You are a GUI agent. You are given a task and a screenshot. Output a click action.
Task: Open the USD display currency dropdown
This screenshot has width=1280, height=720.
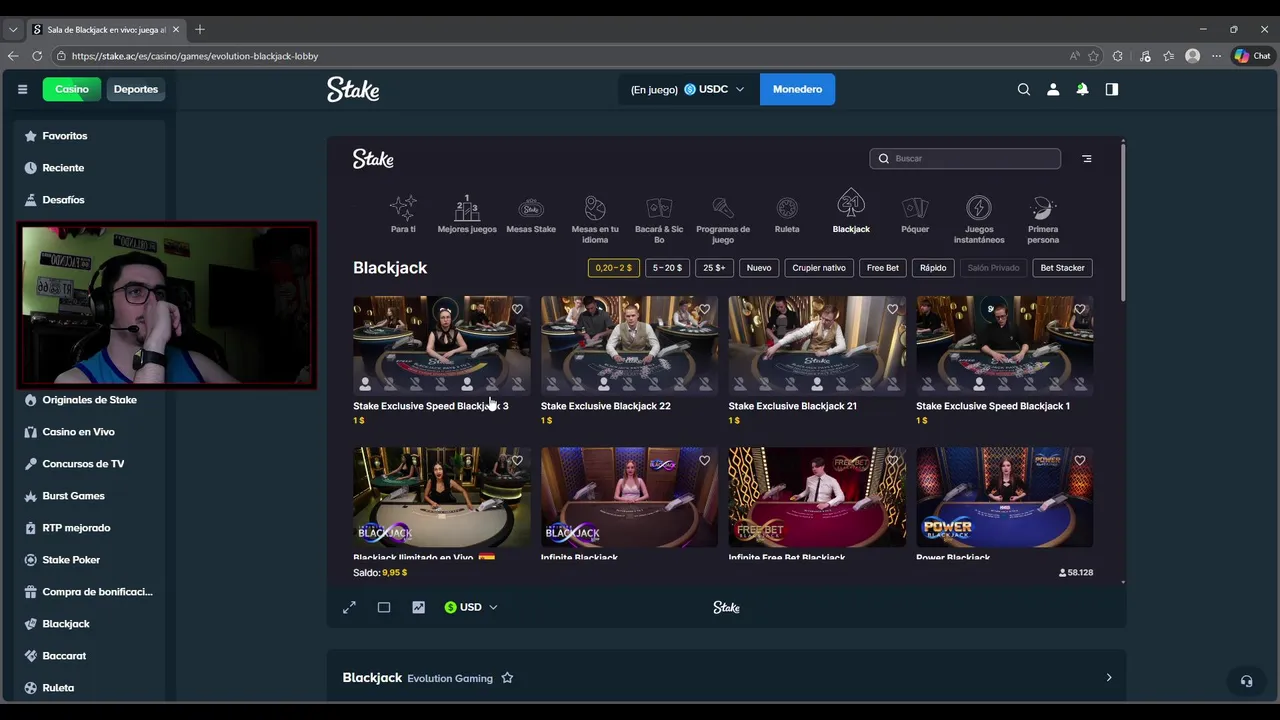click(470, 607)
